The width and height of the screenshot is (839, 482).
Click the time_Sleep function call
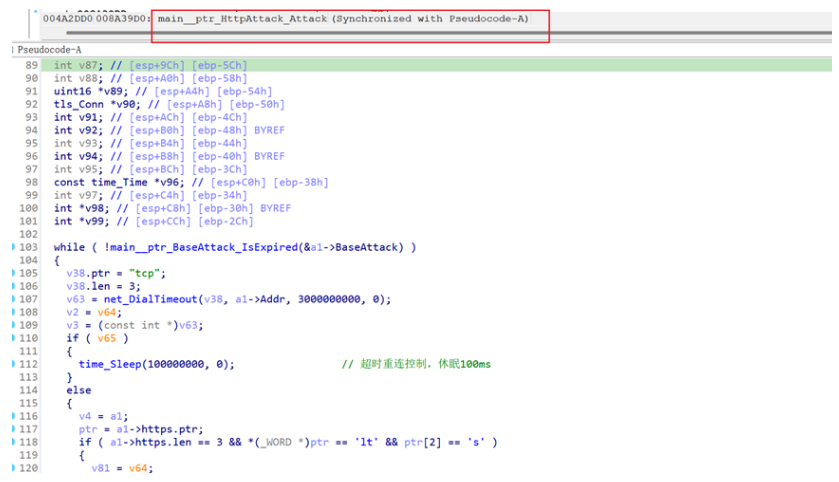pos(110,364)
